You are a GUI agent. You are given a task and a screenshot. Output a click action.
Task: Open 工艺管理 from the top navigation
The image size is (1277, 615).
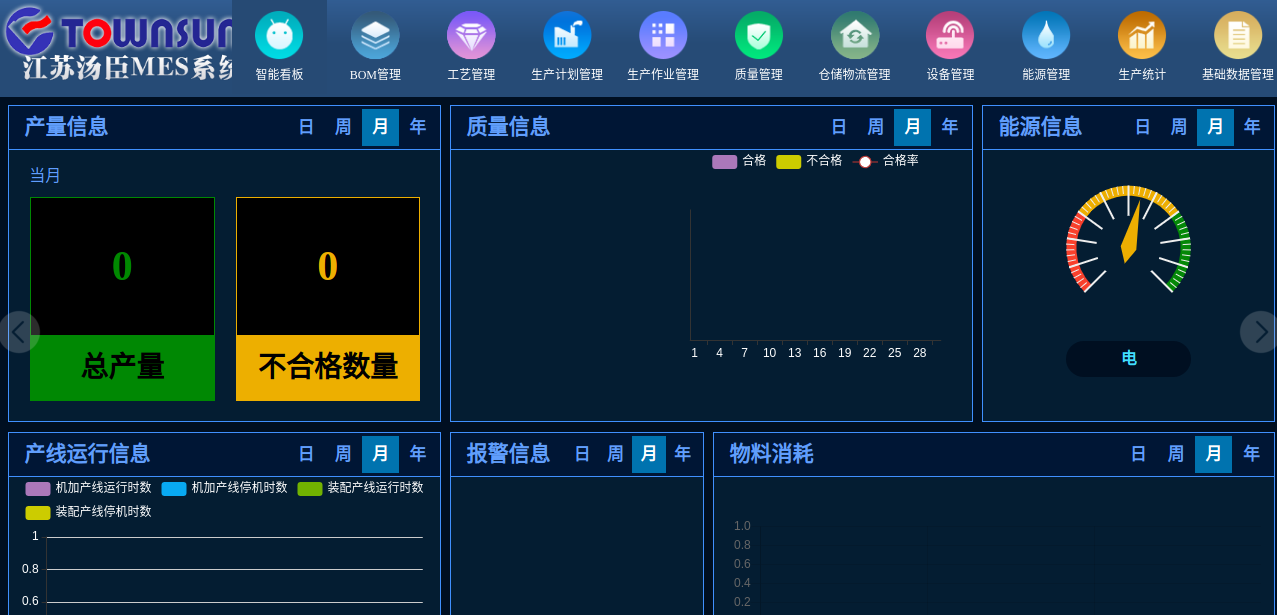(x=471, y=45)
